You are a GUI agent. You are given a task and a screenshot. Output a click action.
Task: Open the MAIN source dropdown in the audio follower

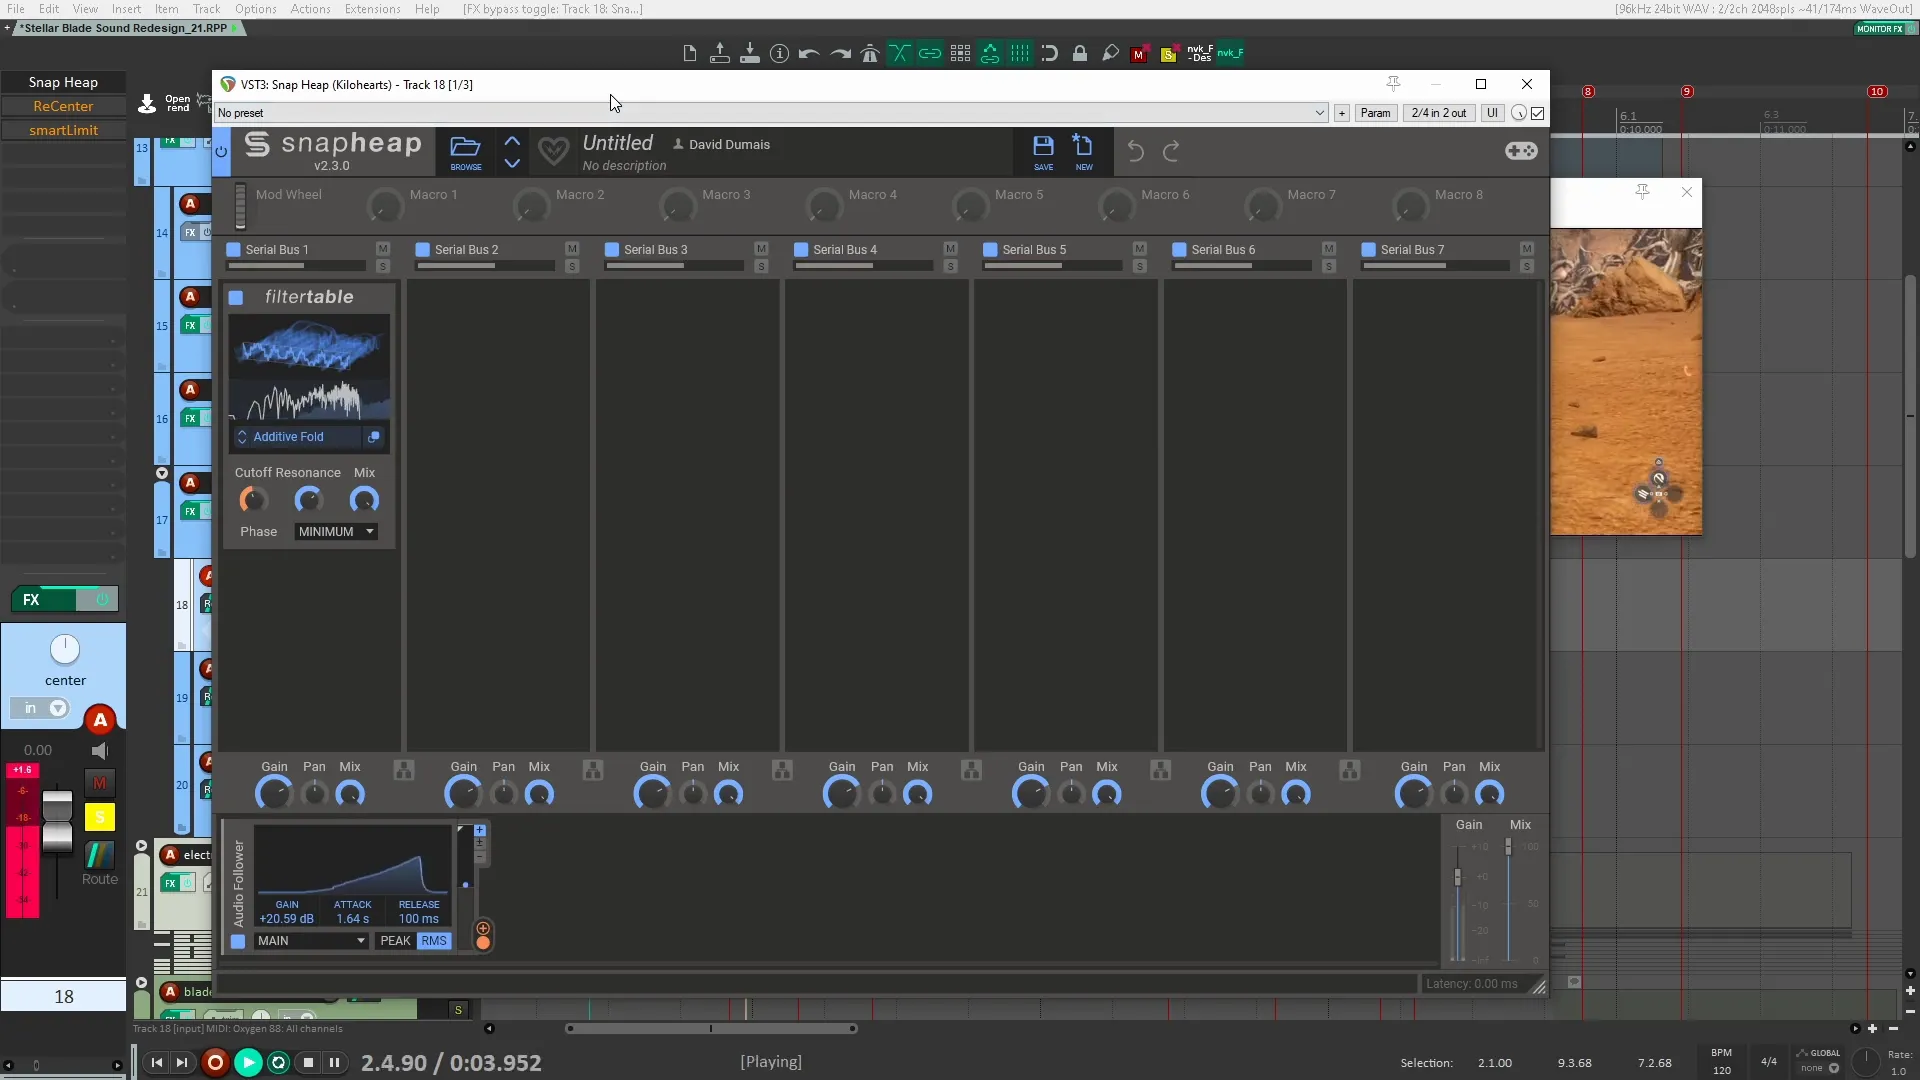click(x=310, y=941)
